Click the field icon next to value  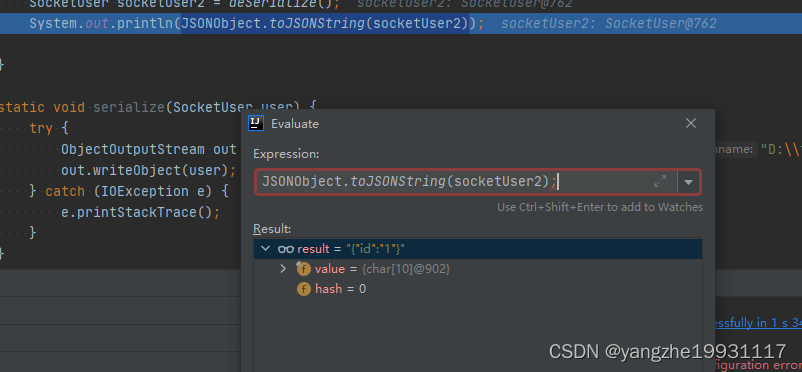(x=303, y=269)
